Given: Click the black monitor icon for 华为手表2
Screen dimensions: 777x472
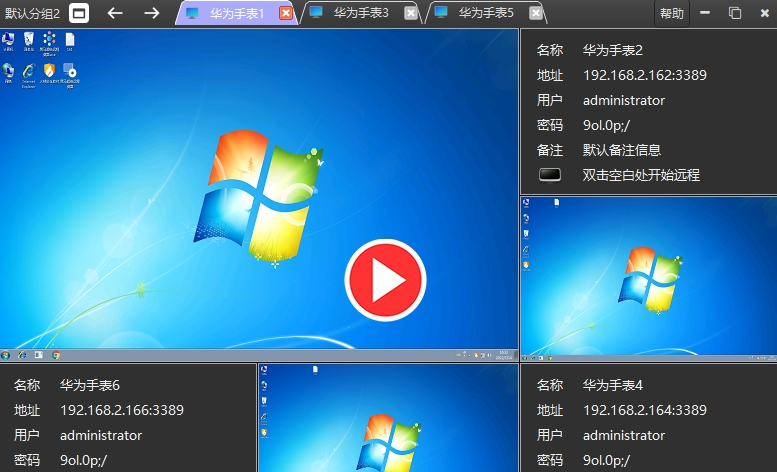Looking at the screenshot, I should (x=550, y=175).
